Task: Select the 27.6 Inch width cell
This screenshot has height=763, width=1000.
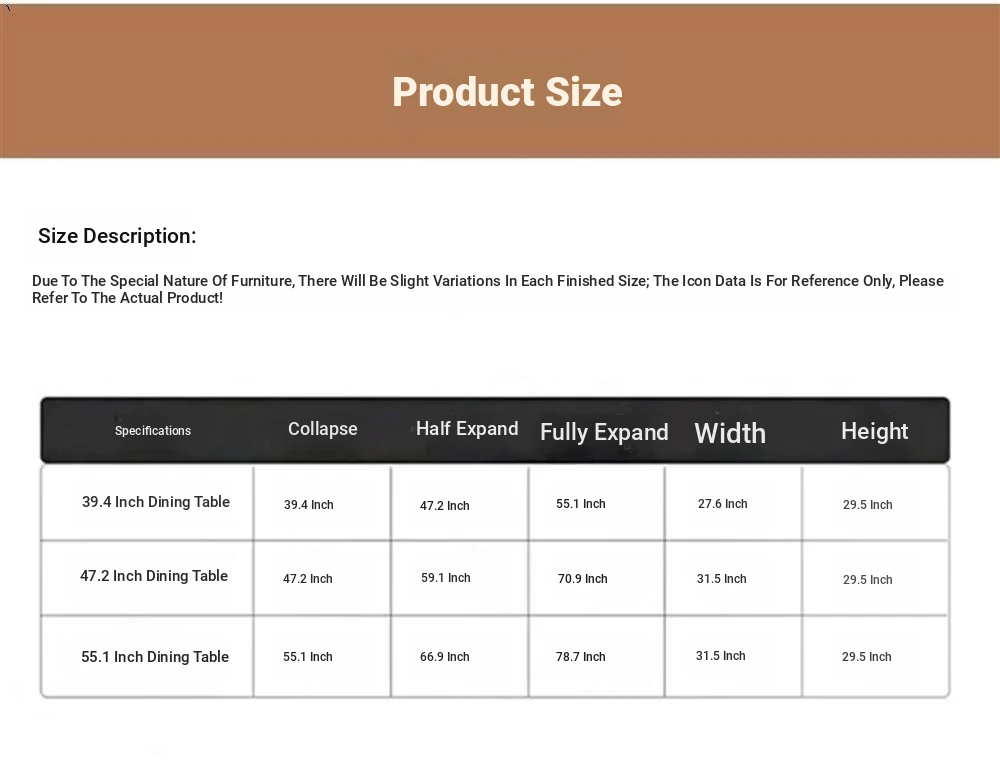Action: pos(723,504)
